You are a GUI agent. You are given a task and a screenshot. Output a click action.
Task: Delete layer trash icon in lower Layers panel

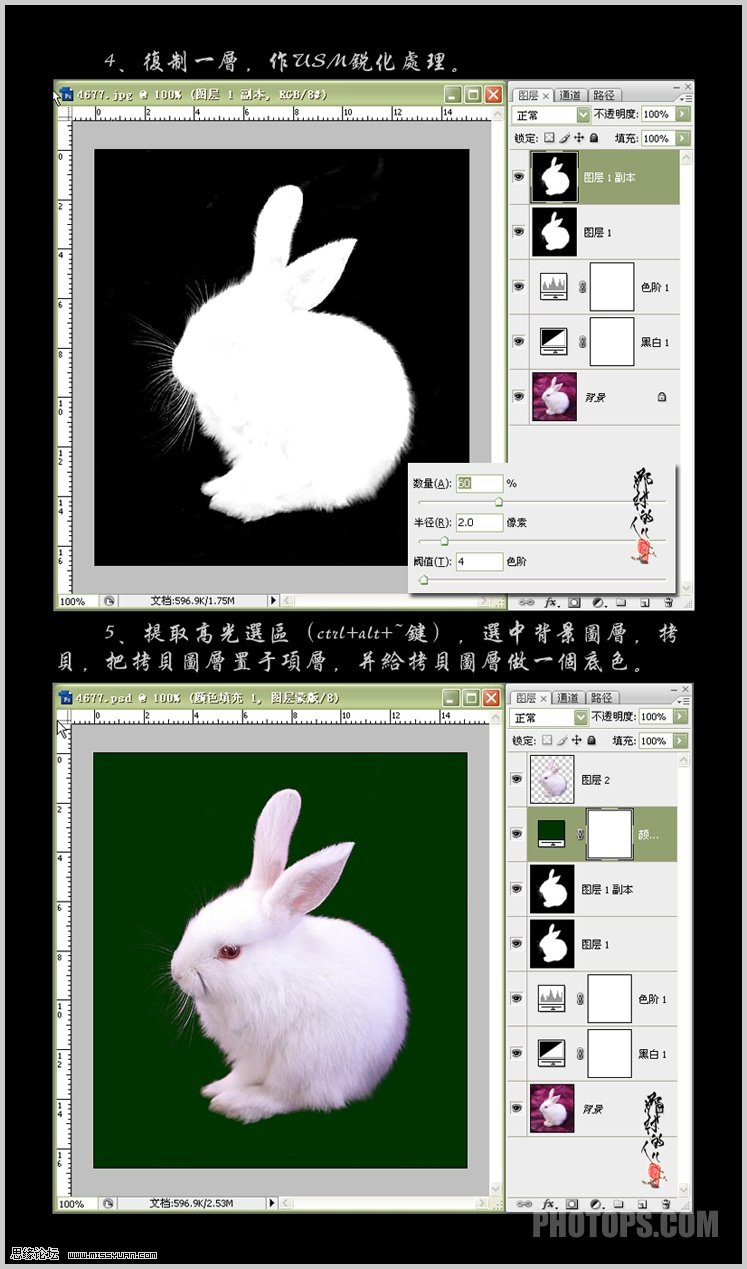tap(666, 1204)
